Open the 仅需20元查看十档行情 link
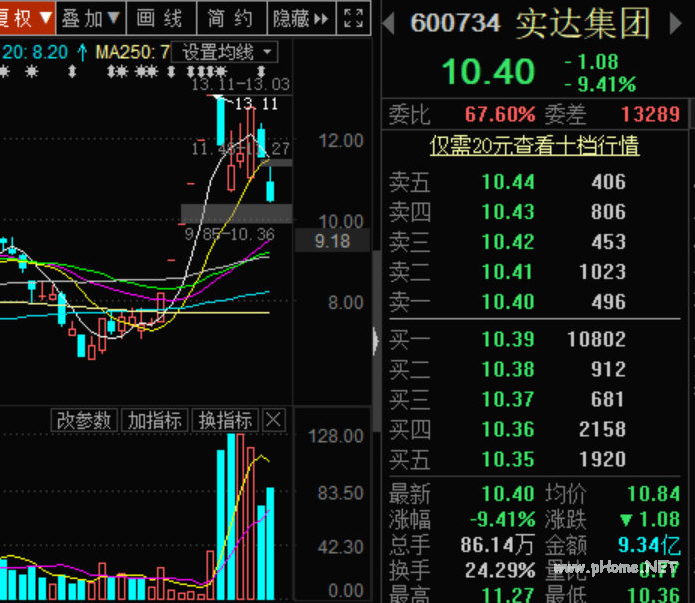This screenshot has height=603, width=695. point(534,145)
